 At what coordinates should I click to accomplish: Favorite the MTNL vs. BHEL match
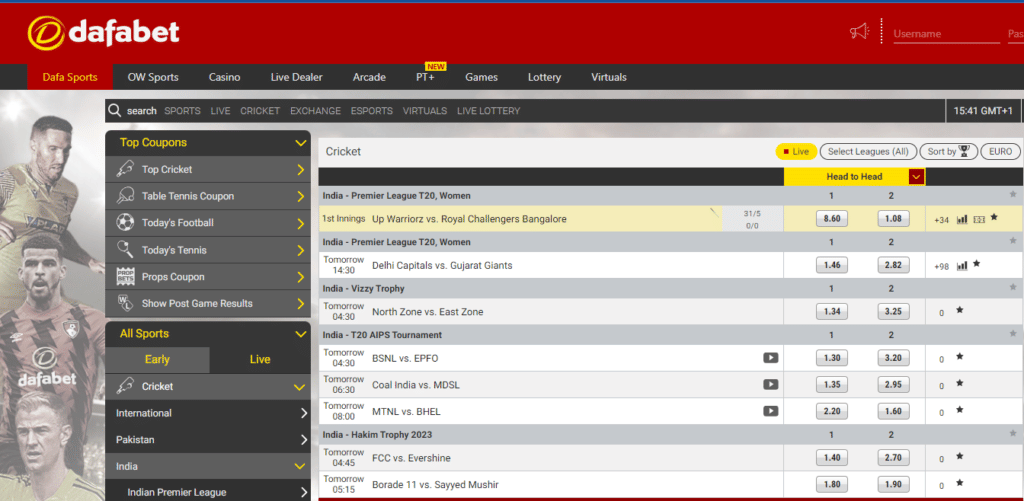(959, 410)
